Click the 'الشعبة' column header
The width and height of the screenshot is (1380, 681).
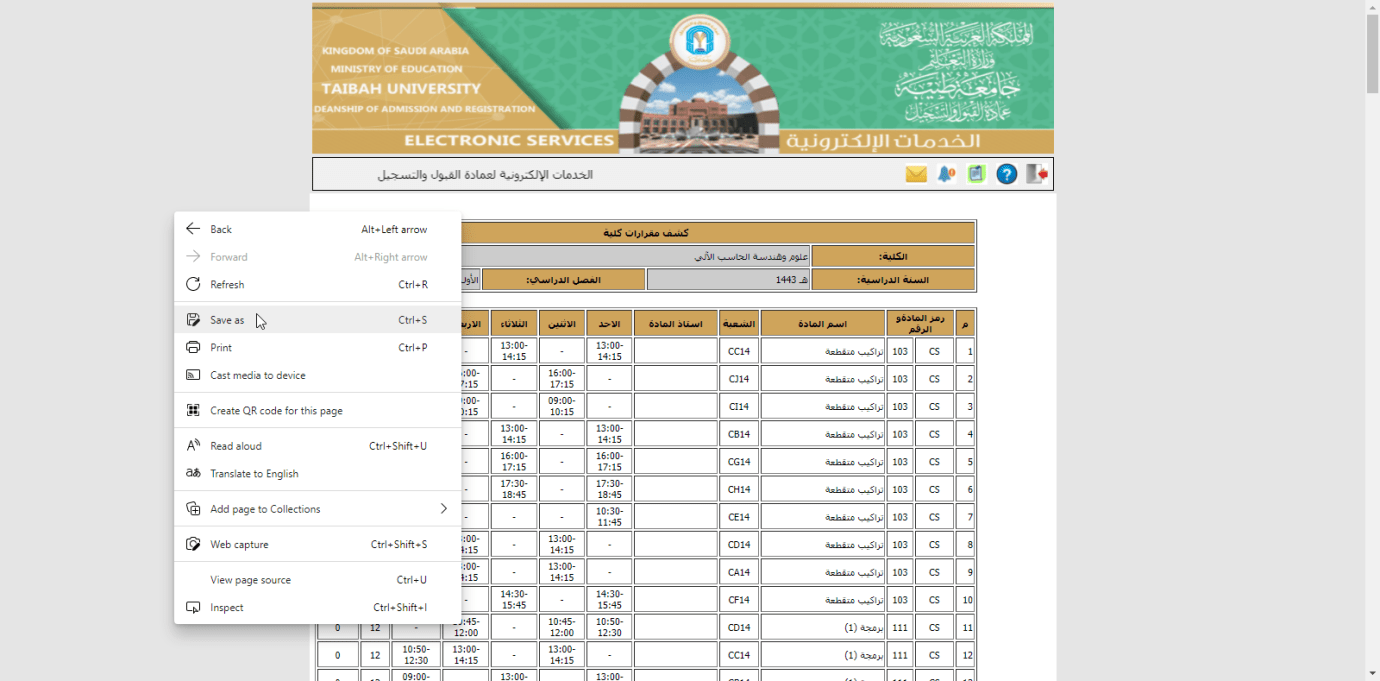[x=739, y=323]
